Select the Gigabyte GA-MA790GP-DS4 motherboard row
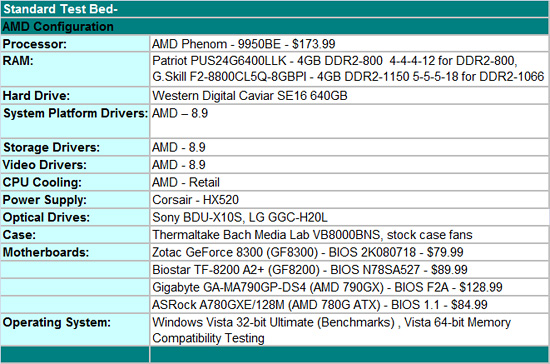Viewport: 550px width, 364px height. point(349,287)
